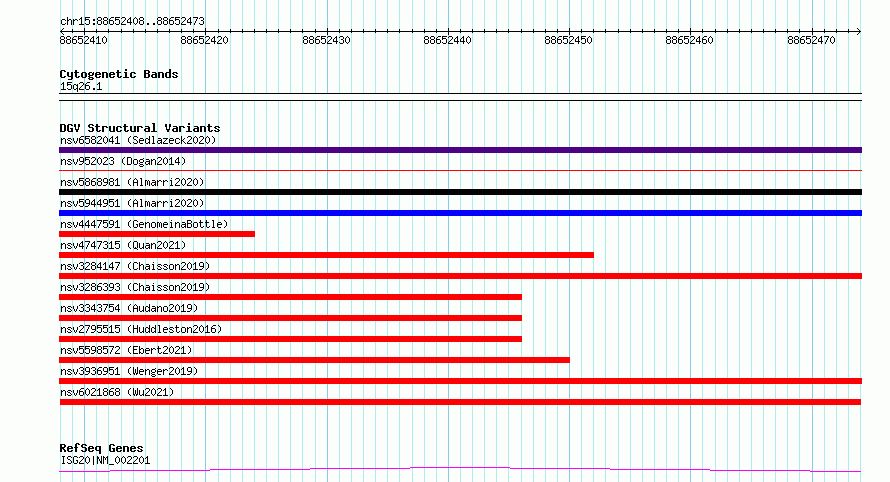Open the ISG20|NM_002201 gene label
The height and width of the screenshot is (482, 890).
(x=105, y=460)
